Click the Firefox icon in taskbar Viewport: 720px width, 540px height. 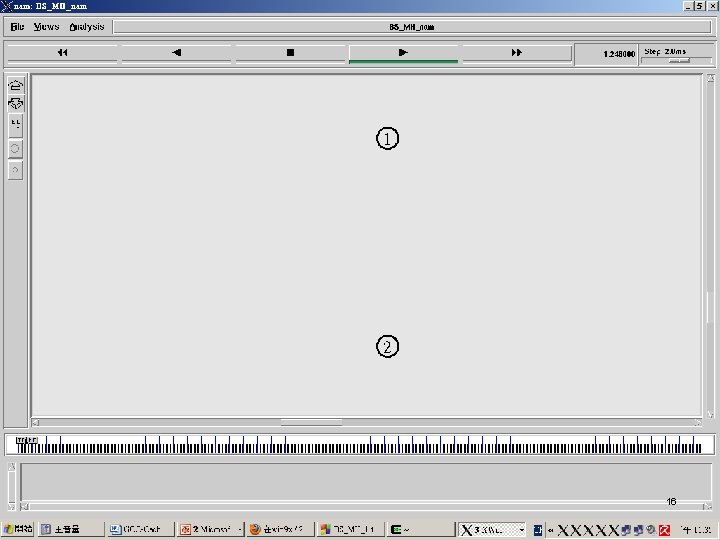point(255,529)
